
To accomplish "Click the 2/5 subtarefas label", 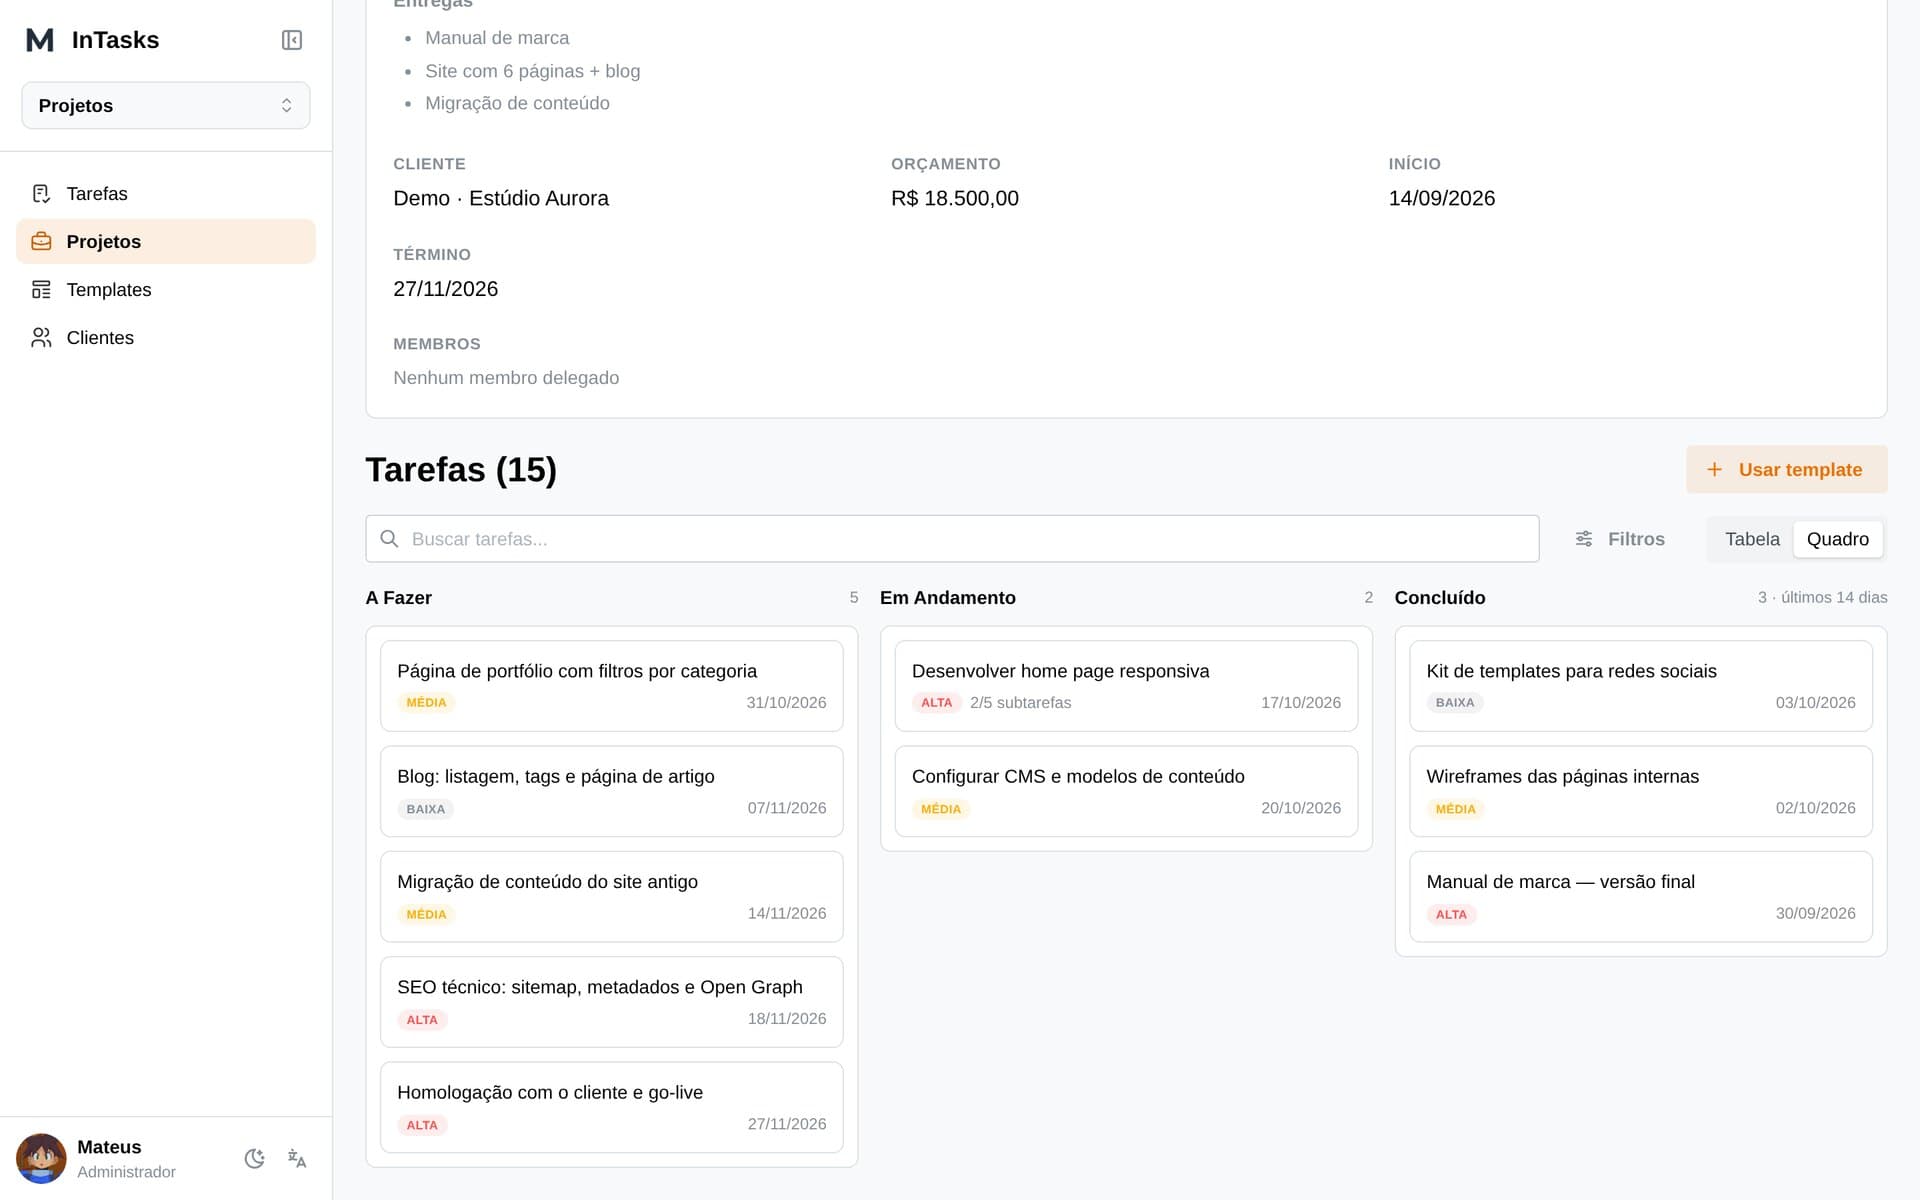I will pyautogui.click(x=1020, y=703).
